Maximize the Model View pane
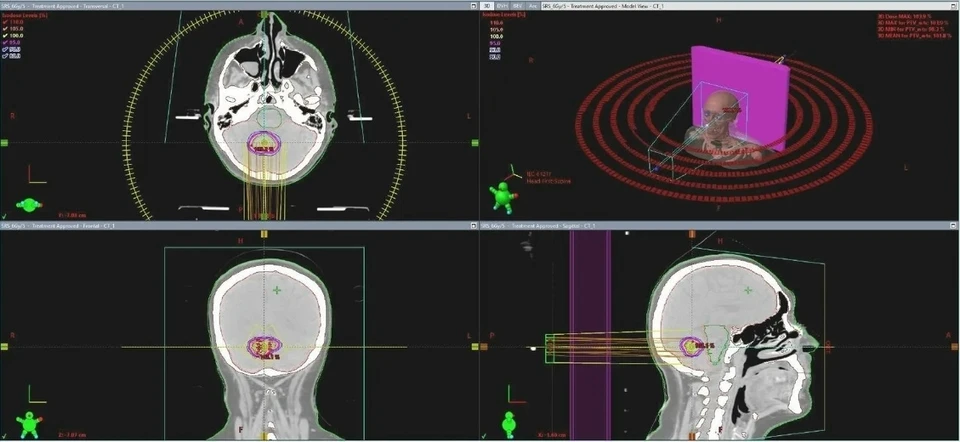The width and height of the screenshot is (960, 442). (952, 5)
